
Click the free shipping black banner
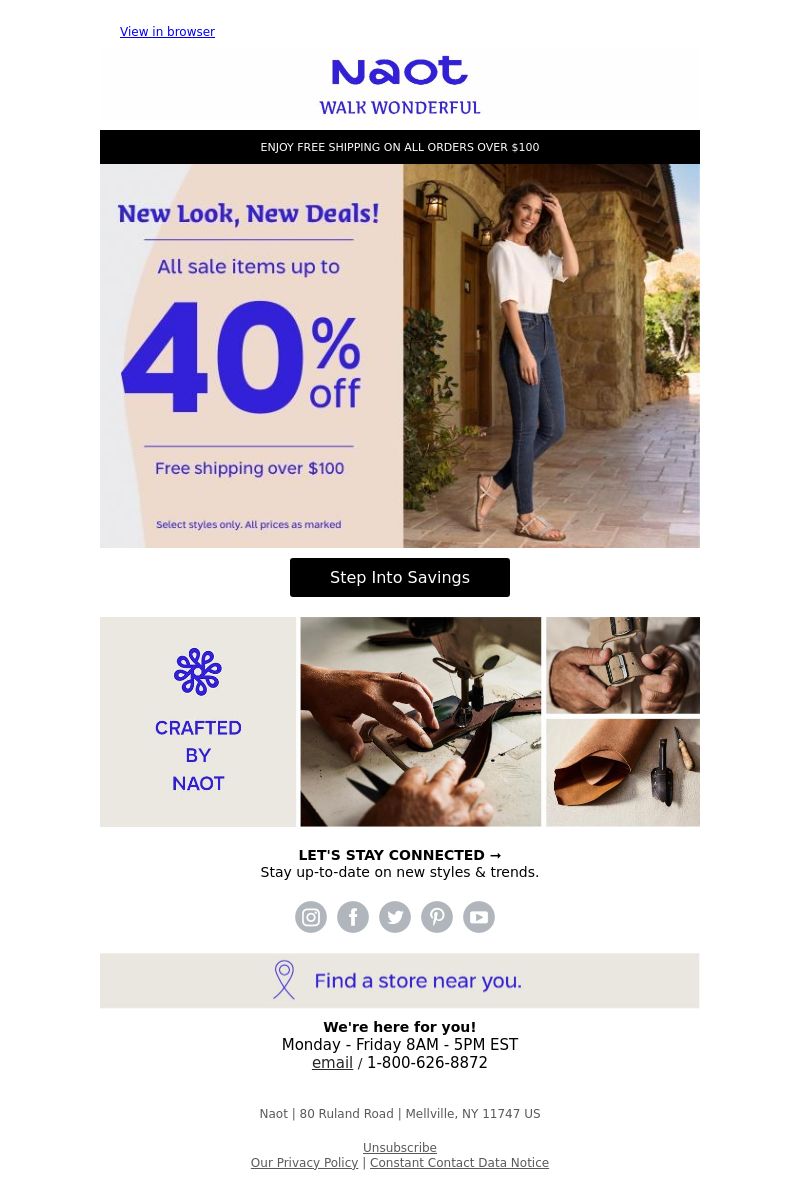pyautogui.click(x=400, y=147)
